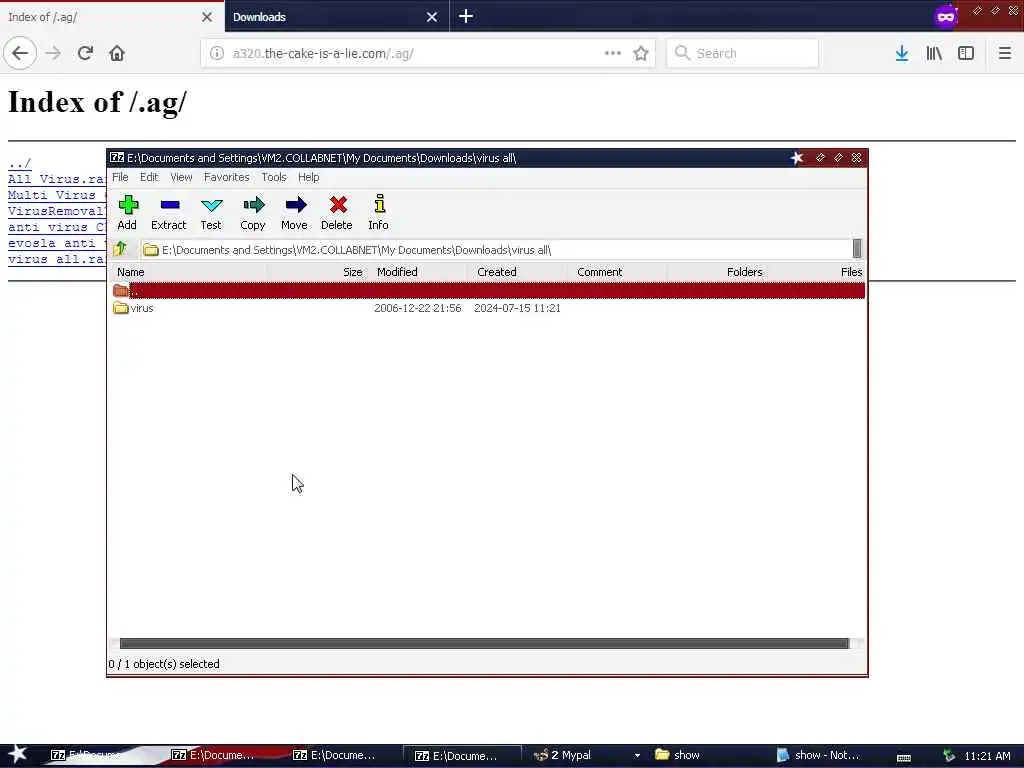The width and height of the screenshot is (1024, 768).
Task: Open the Tools menu in 7-Zip
Action: tap(274, 177)
